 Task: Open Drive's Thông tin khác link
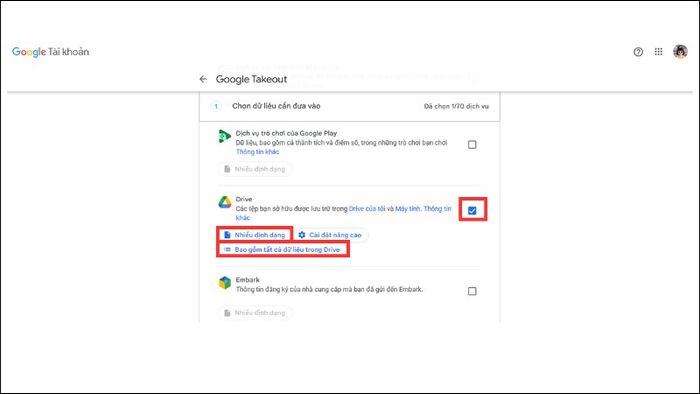(437, 208)
